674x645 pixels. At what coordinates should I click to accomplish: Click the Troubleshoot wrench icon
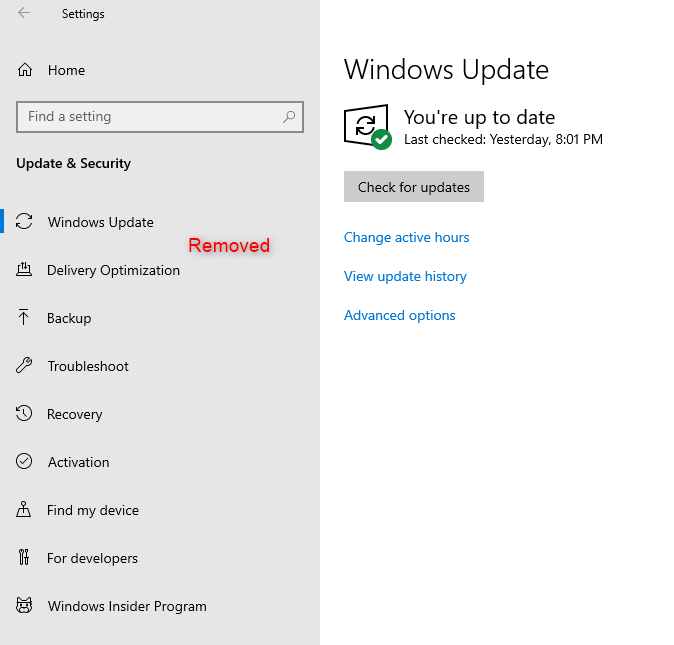coord(24,365)
